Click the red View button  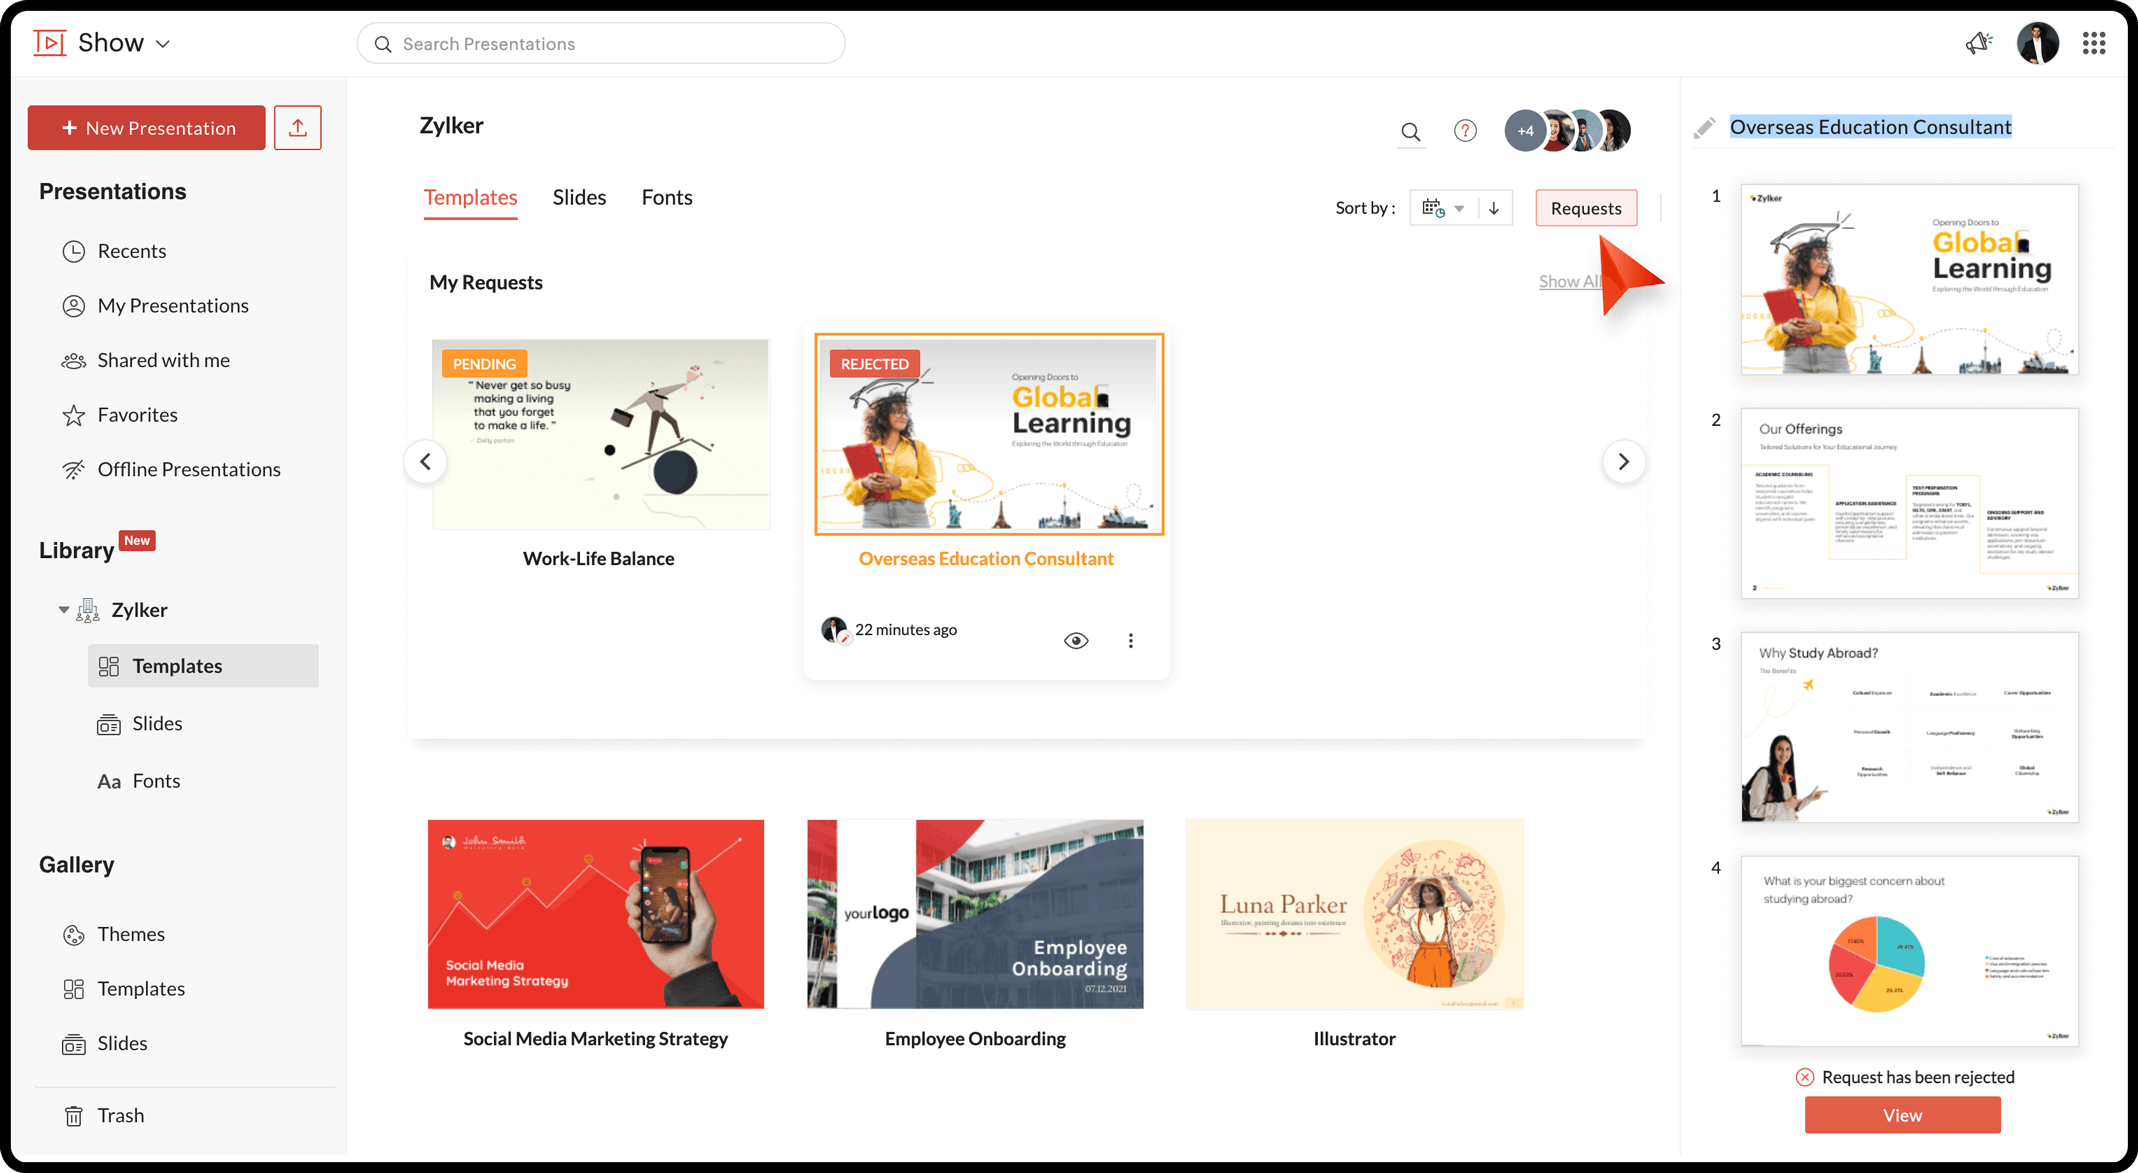(1902, 1115)
